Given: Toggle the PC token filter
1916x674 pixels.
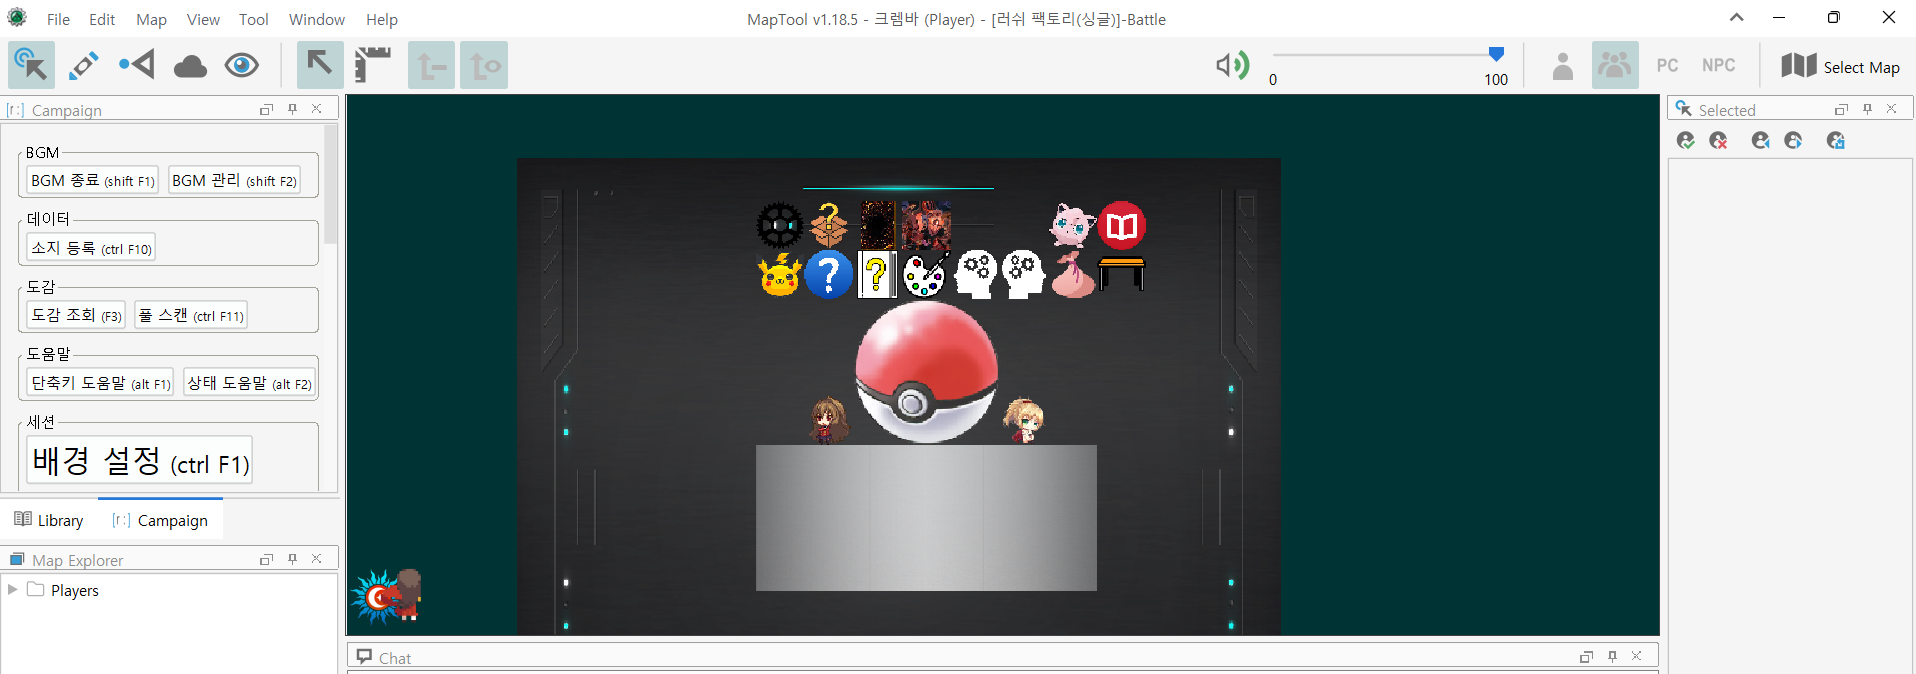Looking at the screenshot, I should point(1668,65).
